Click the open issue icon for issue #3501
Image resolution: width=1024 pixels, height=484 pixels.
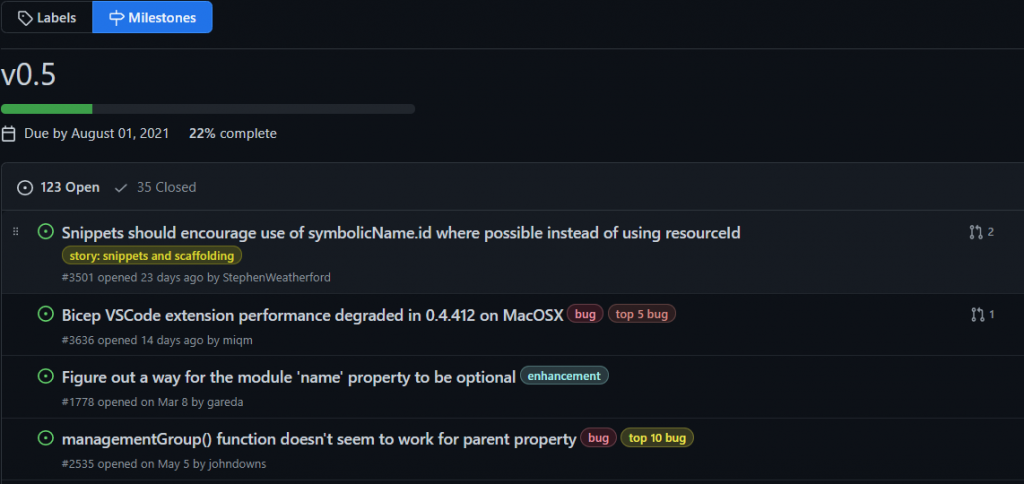pos(45,232)
